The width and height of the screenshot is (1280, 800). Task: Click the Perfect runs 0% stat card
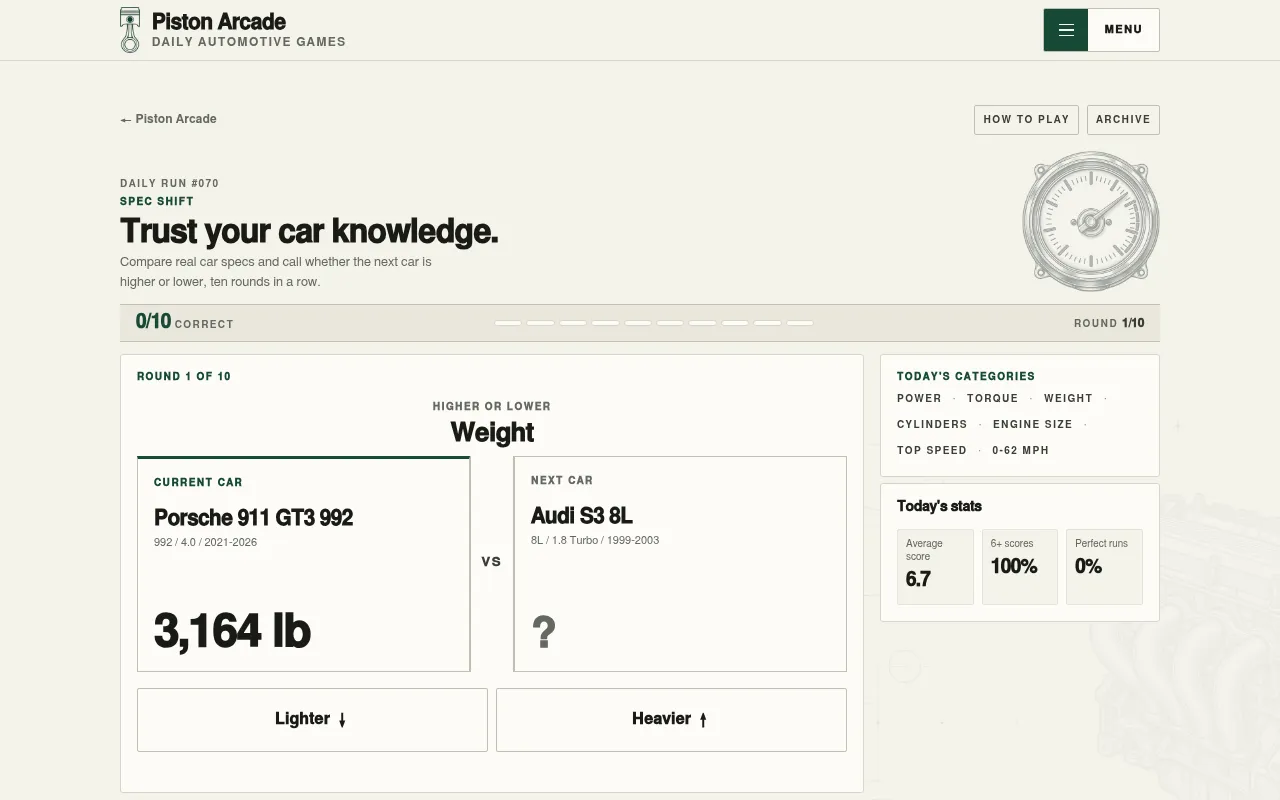click(x=1104, y=567)
